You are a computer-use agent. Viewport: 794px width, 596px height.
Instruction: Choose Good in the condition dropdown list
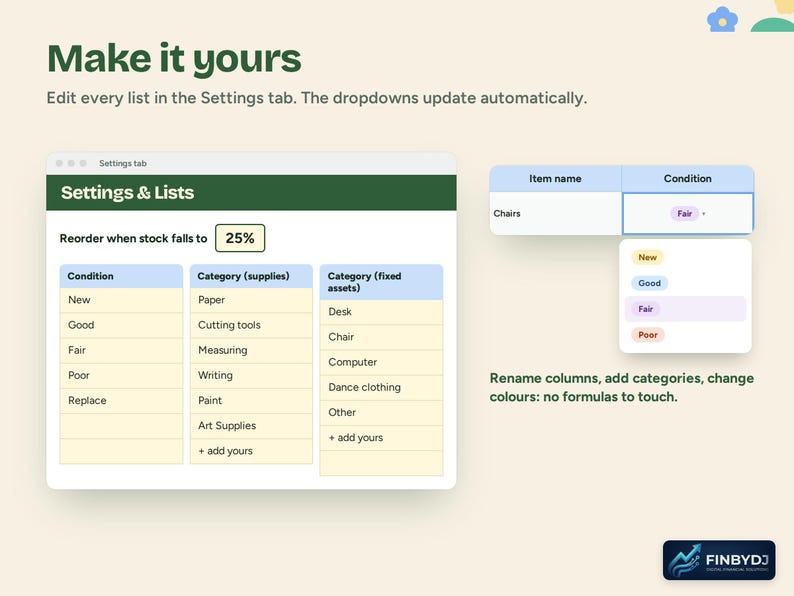coord(649,283)
